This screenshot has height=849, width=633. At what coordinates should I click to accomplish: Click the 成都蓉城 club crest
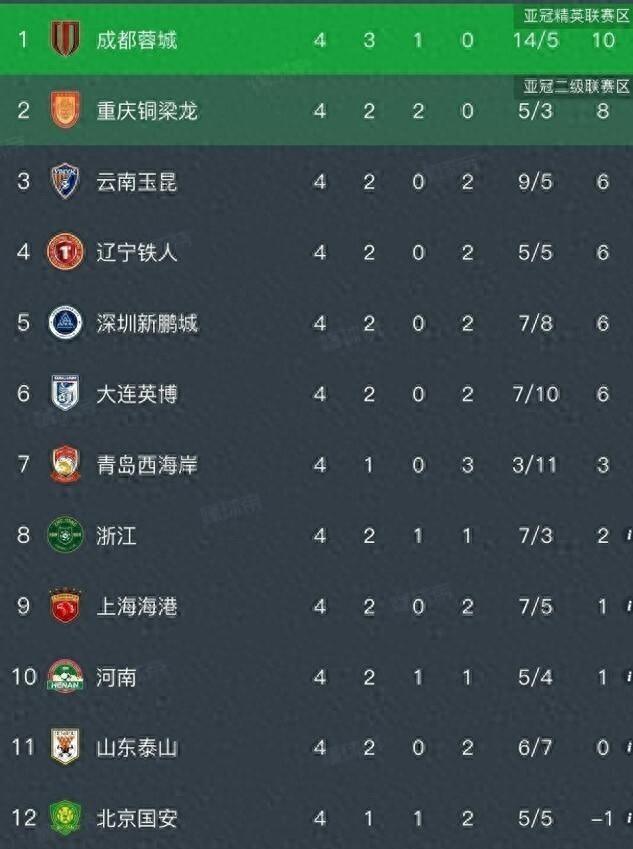click(x=66, y=38)
